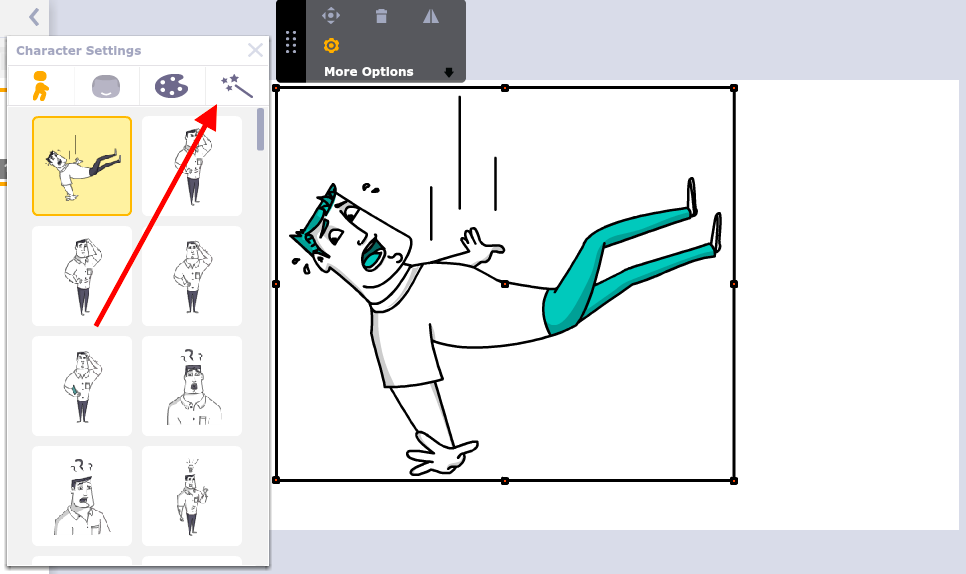The image size is (966, 574).
Task: Open the face expression tab
Action: tap(106, 87)
